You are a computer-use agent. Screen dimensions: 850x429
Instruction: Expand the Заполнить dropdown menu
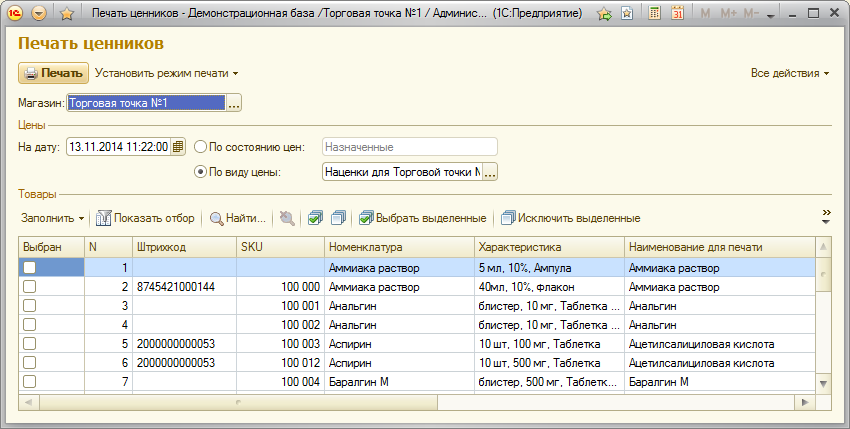[x=52, y=218]
